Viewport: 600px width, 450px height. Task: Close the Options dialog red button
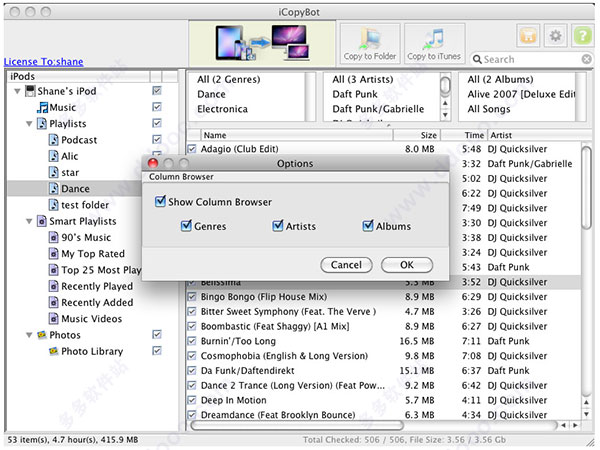(x=153, y=163)
